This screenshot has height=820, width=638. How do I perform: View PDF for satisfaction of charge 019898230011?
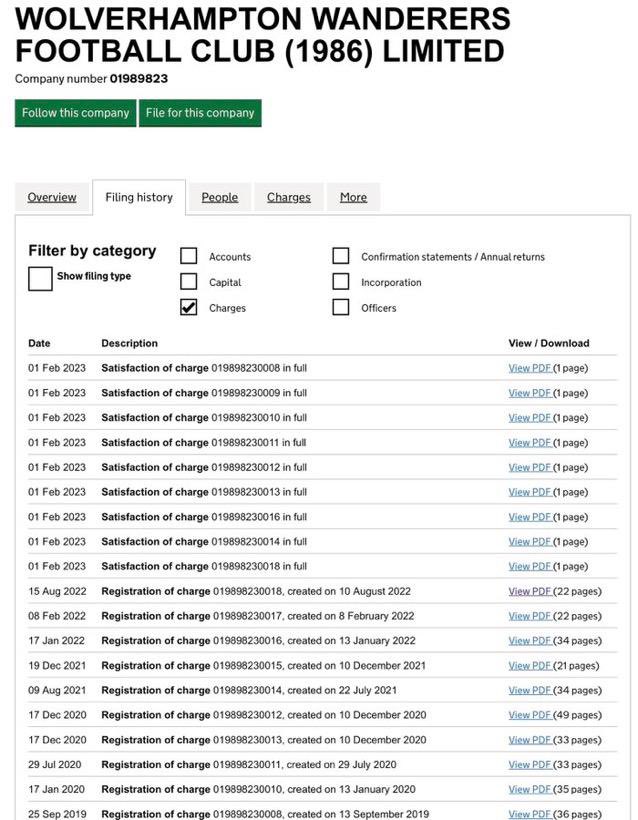[x=530, y=442]
